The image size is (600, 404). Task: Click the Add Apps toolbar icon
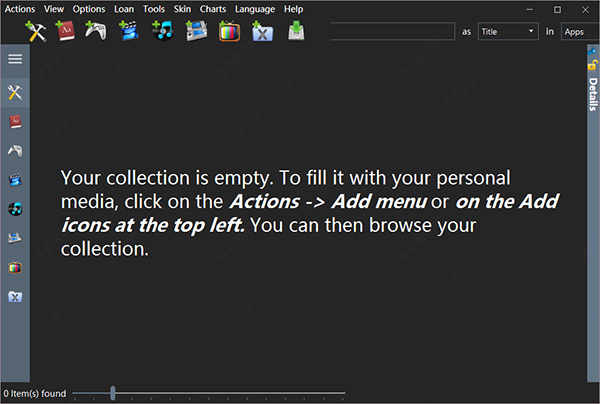[x=35, y=31]
